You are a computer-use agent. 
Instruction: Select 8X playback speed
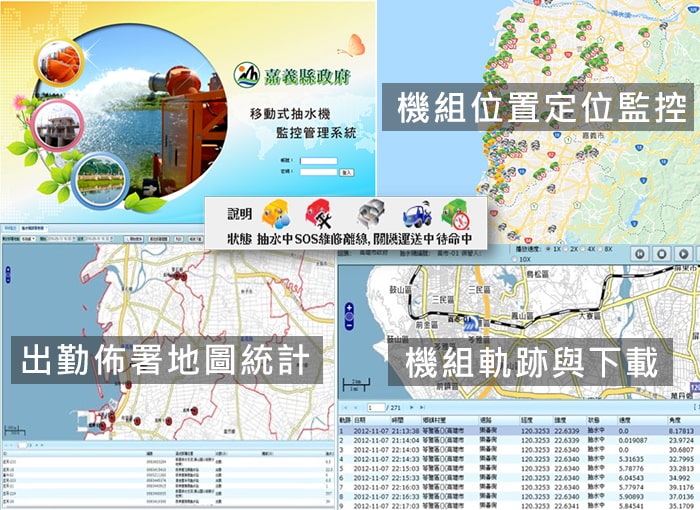601,249
